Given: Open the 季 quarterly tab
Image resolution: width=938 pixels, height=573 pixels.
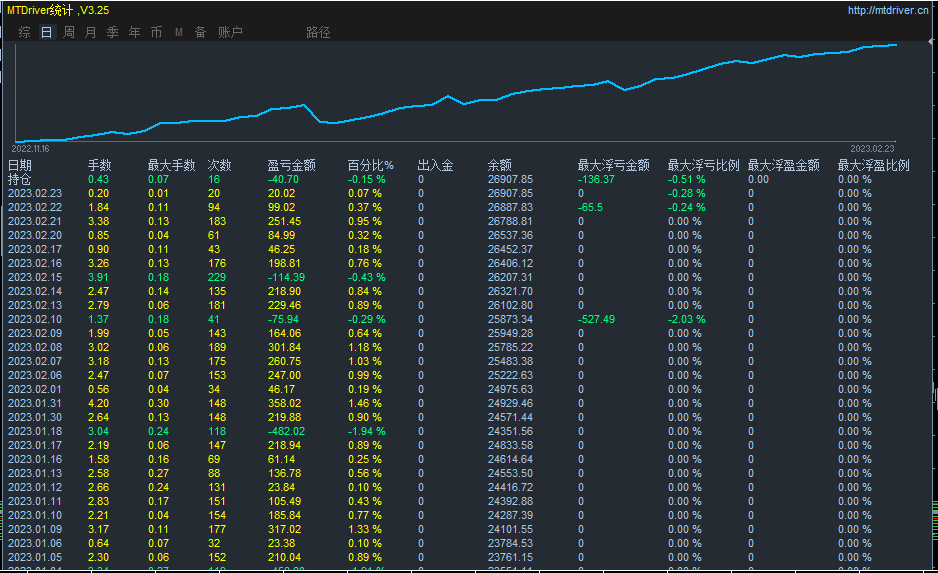Looking at the screenshot, I should pyautogui.click(x=112, y=32).
